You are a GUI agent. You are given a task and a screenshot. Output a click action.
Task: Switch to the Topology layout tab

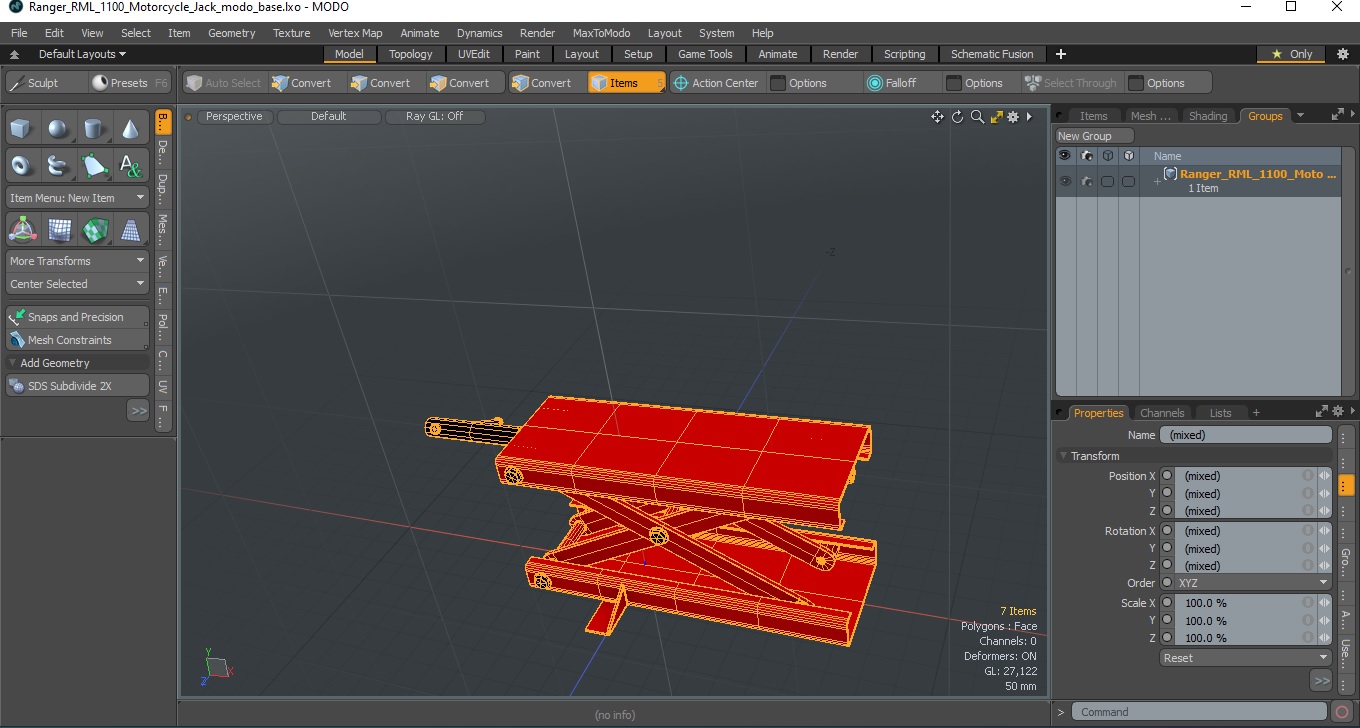pos(411,54)
